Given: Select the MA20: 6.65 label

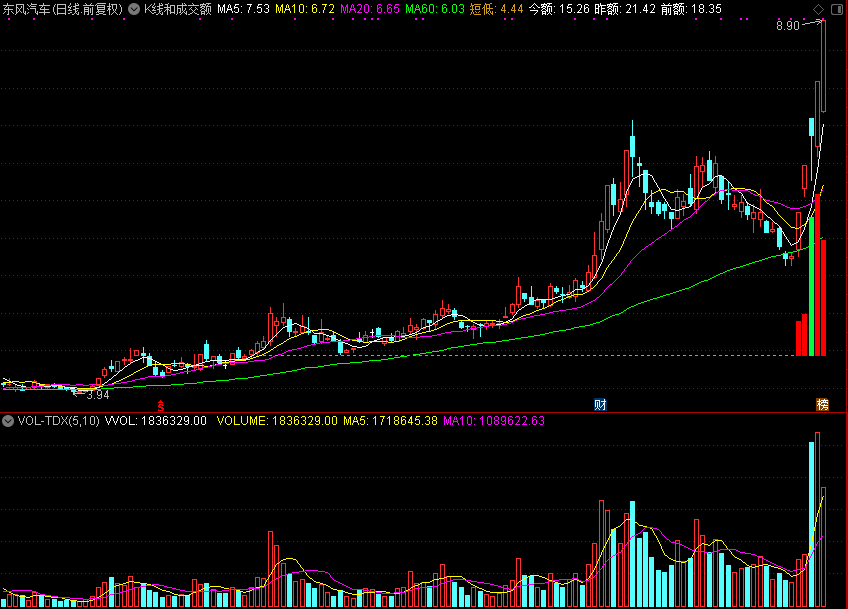Looking at the screenshot, I should (x=370, y=9).
